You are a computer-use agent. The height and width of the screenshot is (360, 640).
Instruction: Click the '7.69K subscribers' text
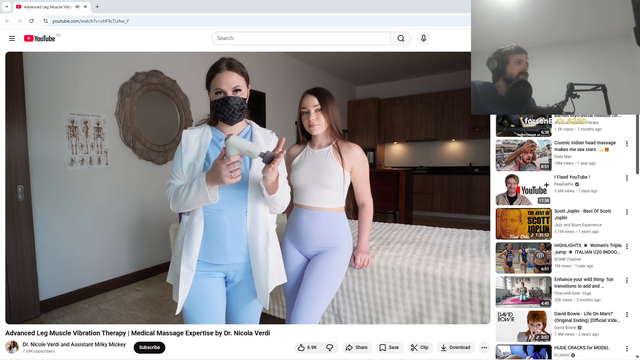tap(38, 351)
